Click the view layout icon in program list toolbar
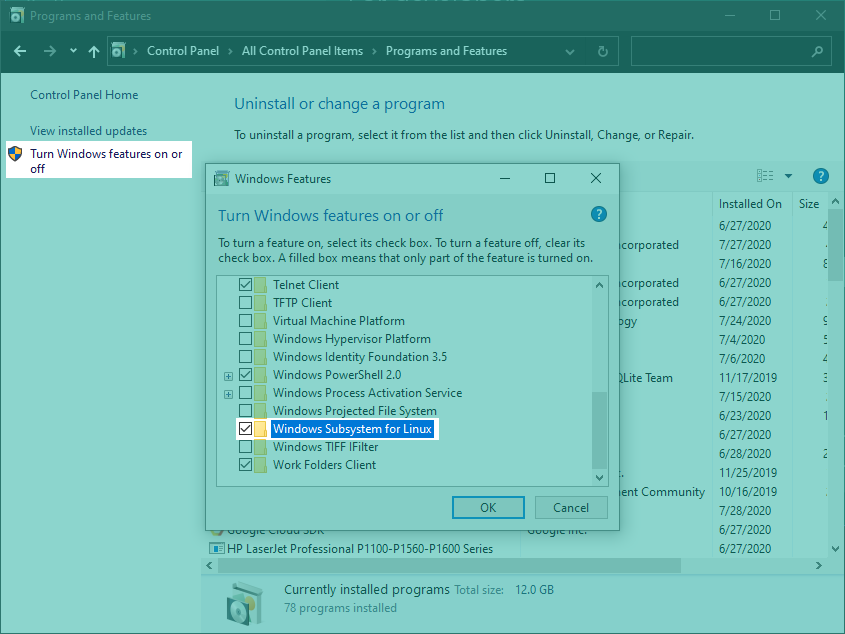Viewport: 845px width, 634px height. [x=765, y=176]
